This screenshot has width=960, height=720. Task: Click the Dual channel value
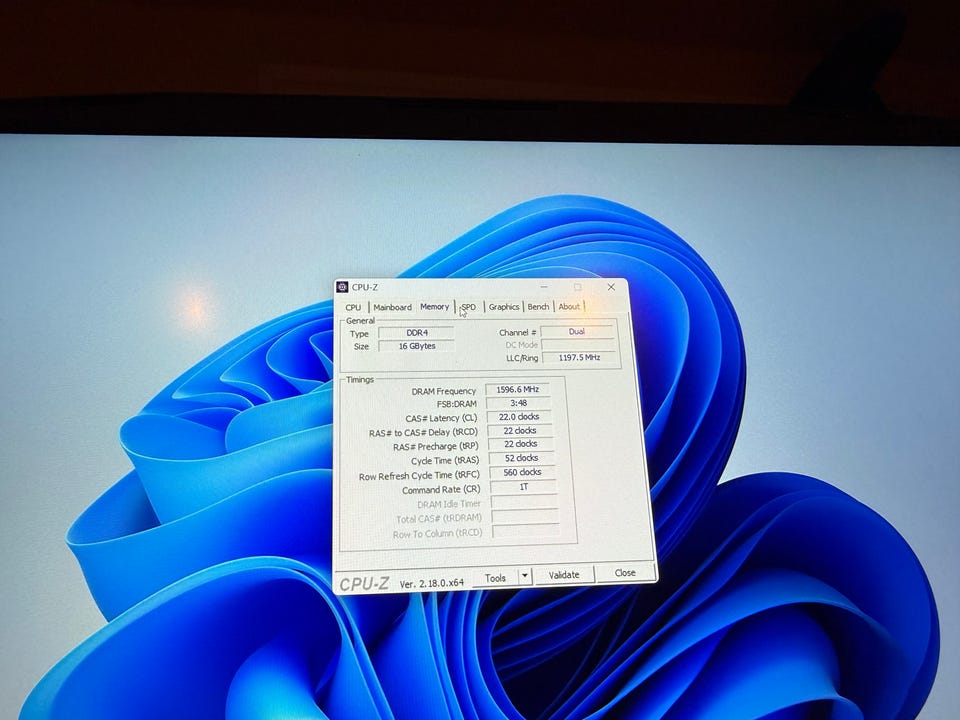point(577,331)
